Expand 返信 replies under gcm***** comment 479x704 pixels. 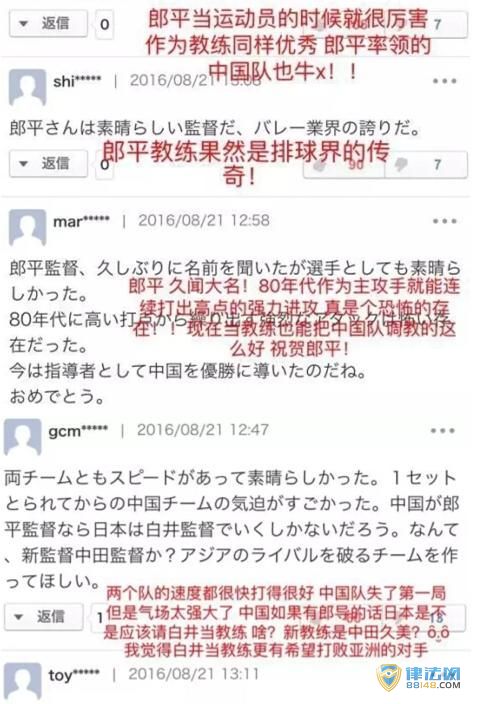click(x=44, y=616)
